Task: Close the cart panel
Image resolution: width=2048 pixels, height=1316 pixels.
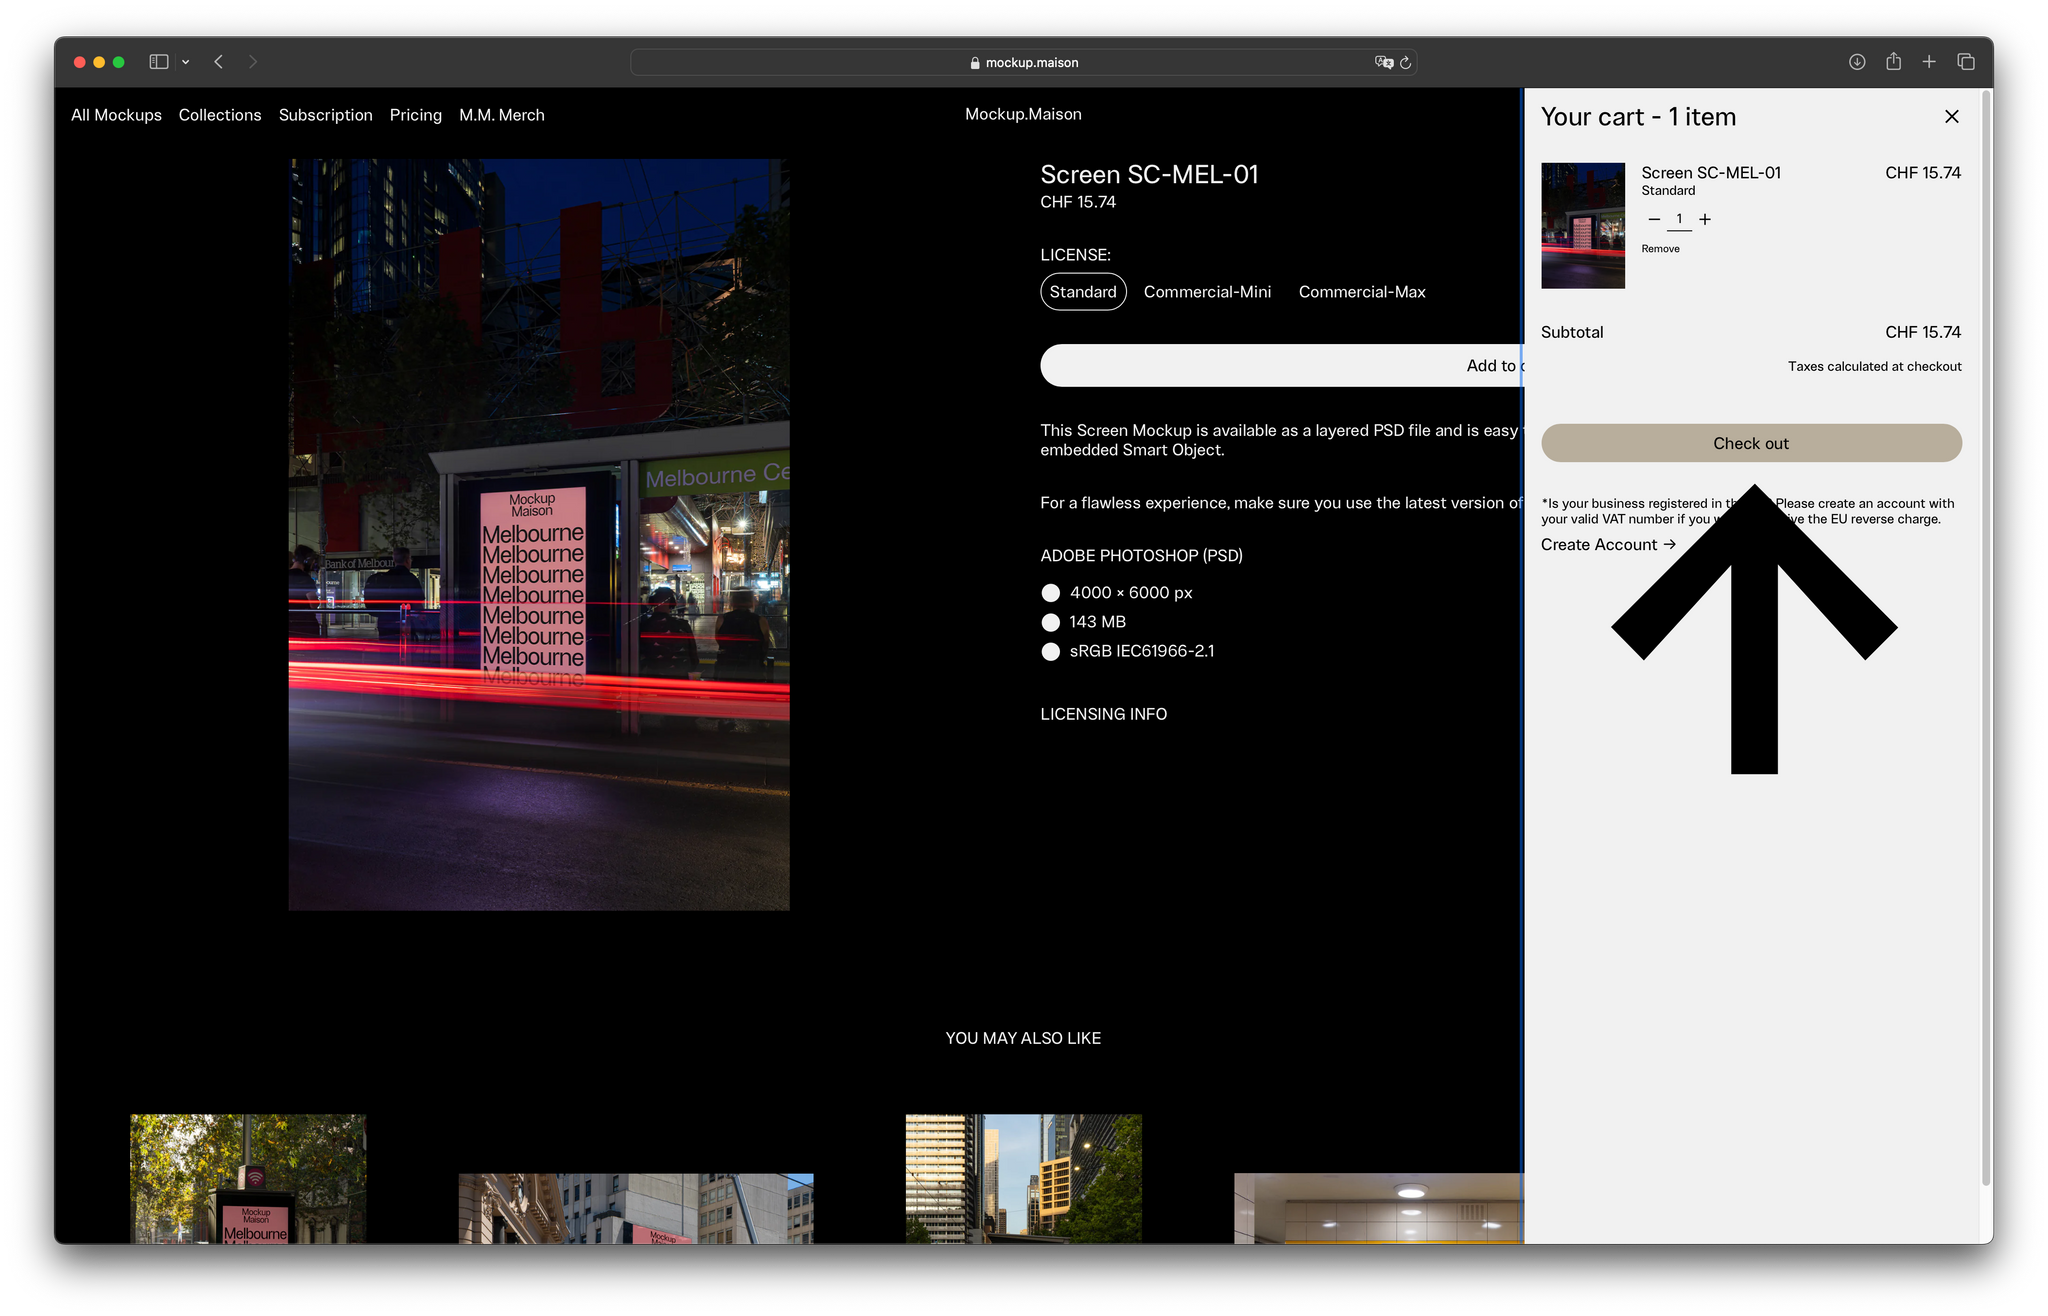Action: 1951,116
